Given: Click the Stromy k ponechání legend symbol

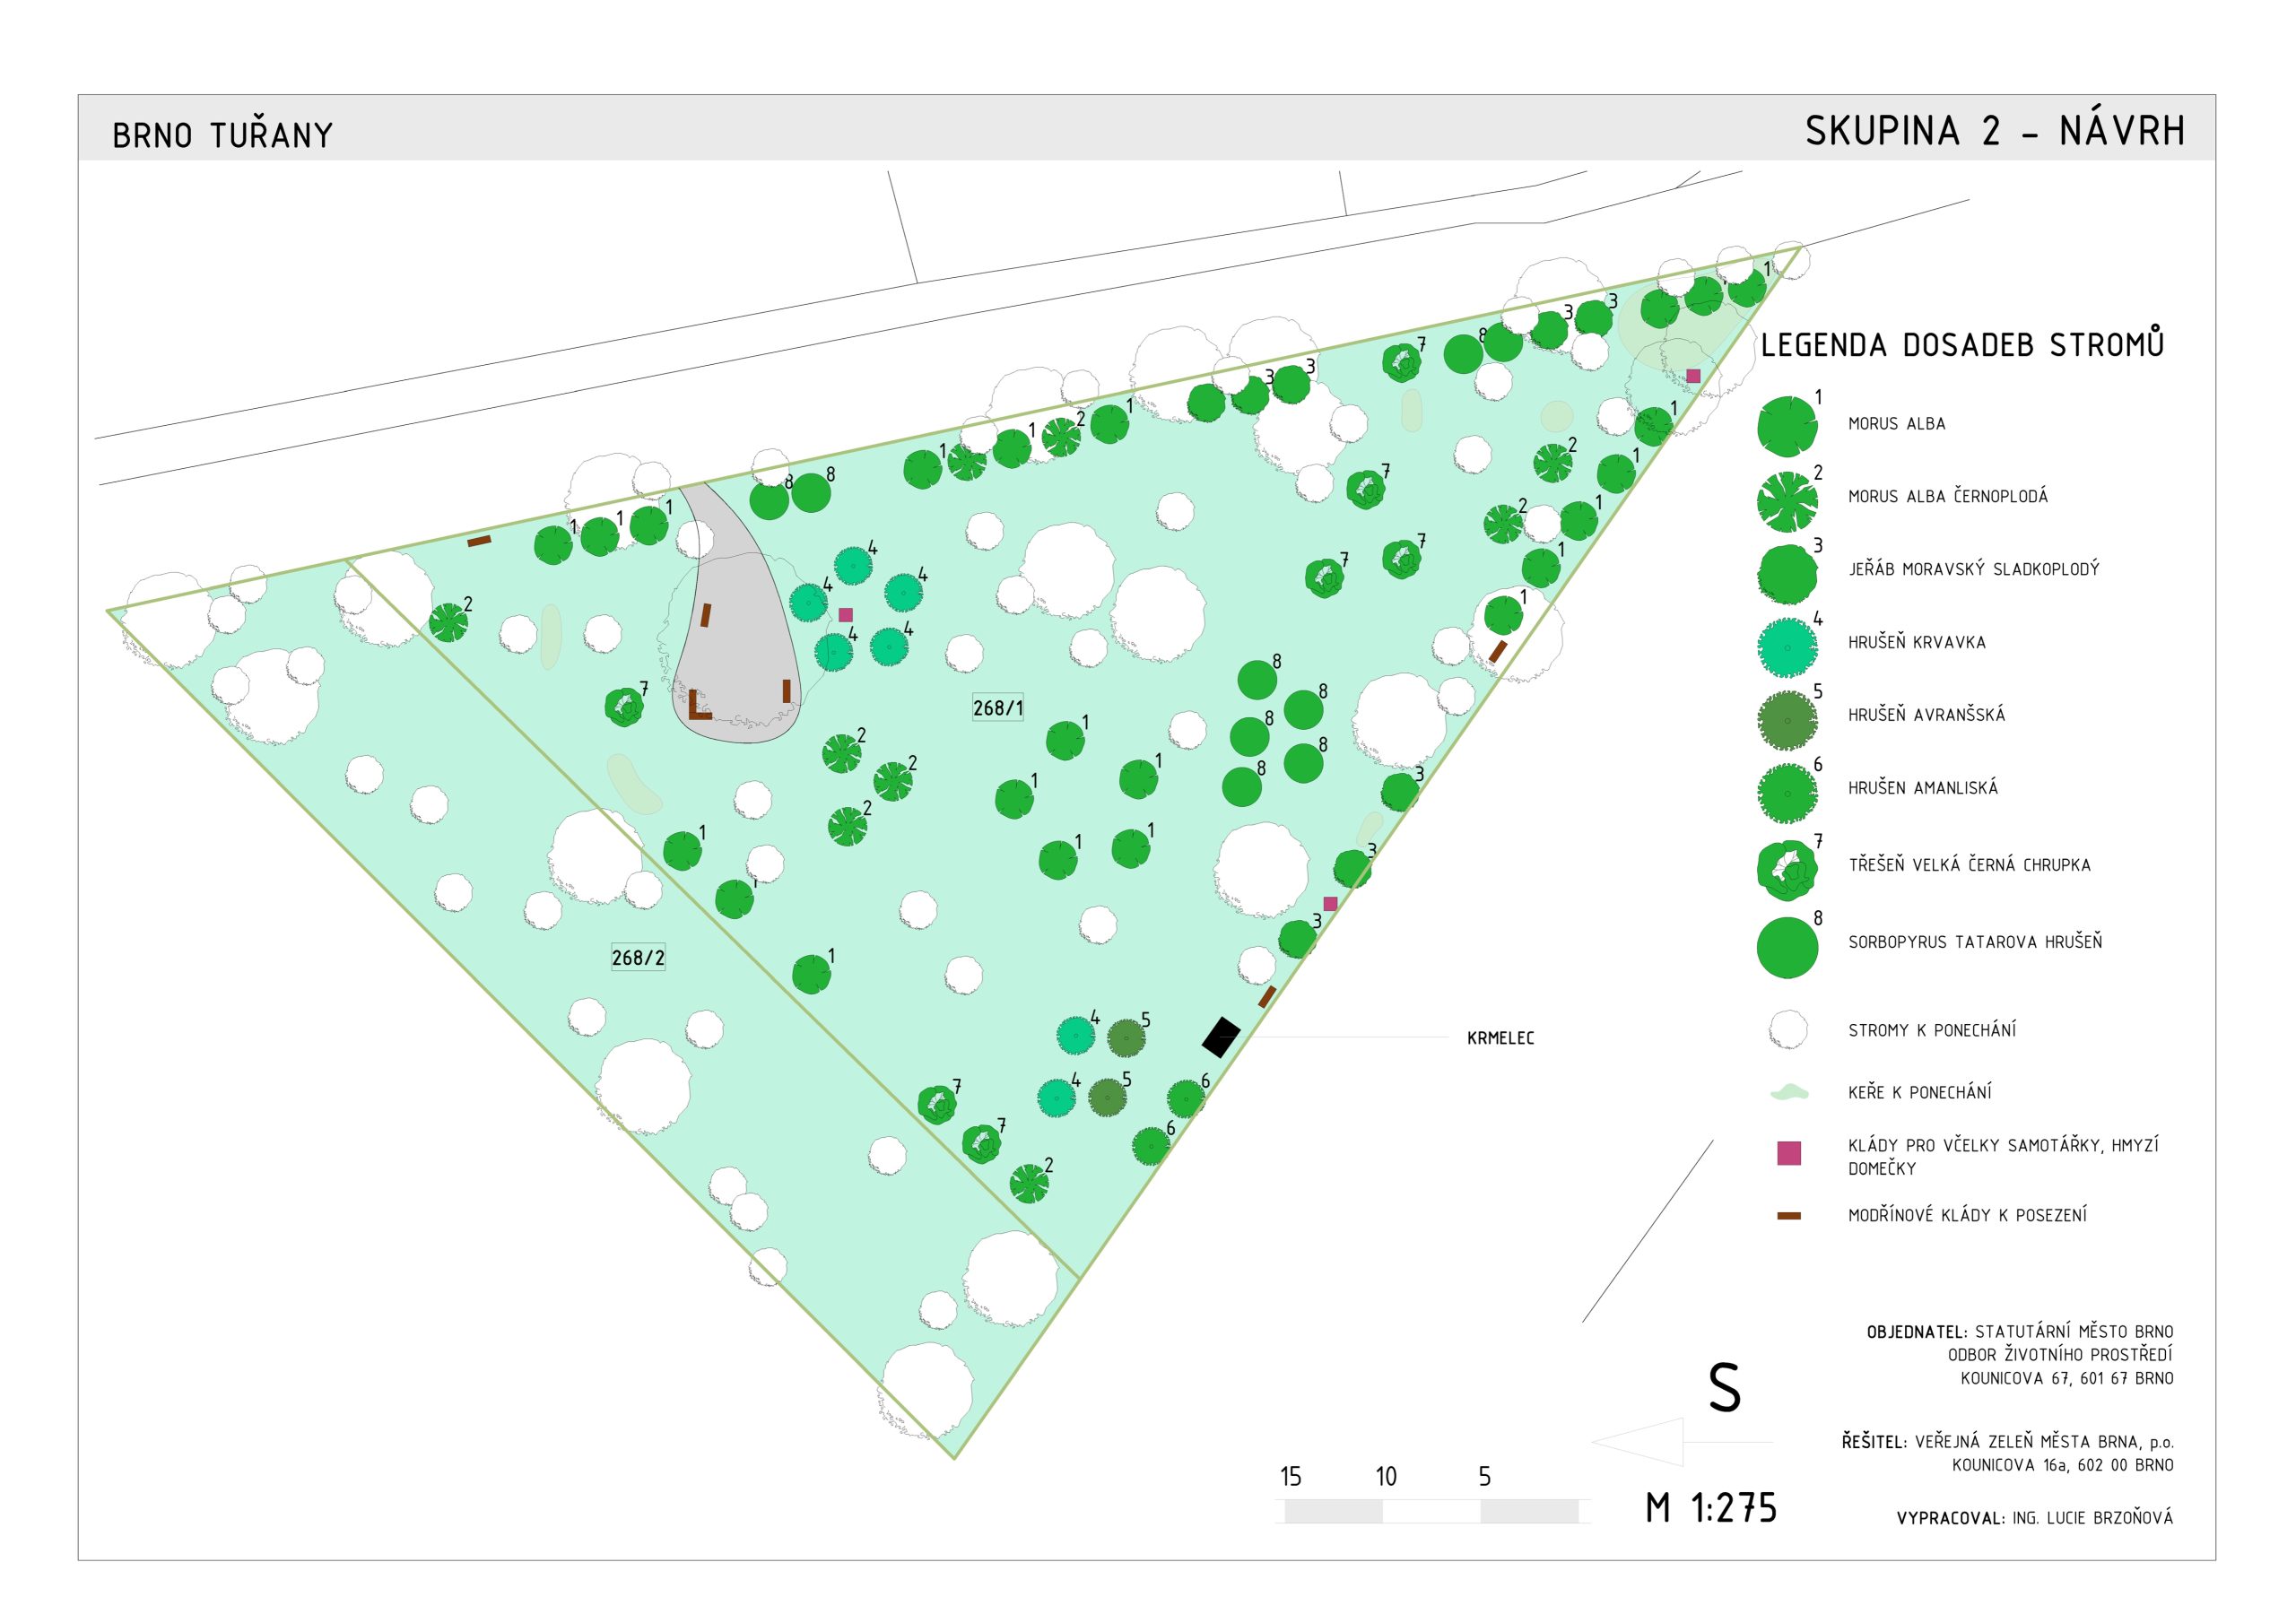Looking at the screenshot, I should (x=1788, y=1030).
